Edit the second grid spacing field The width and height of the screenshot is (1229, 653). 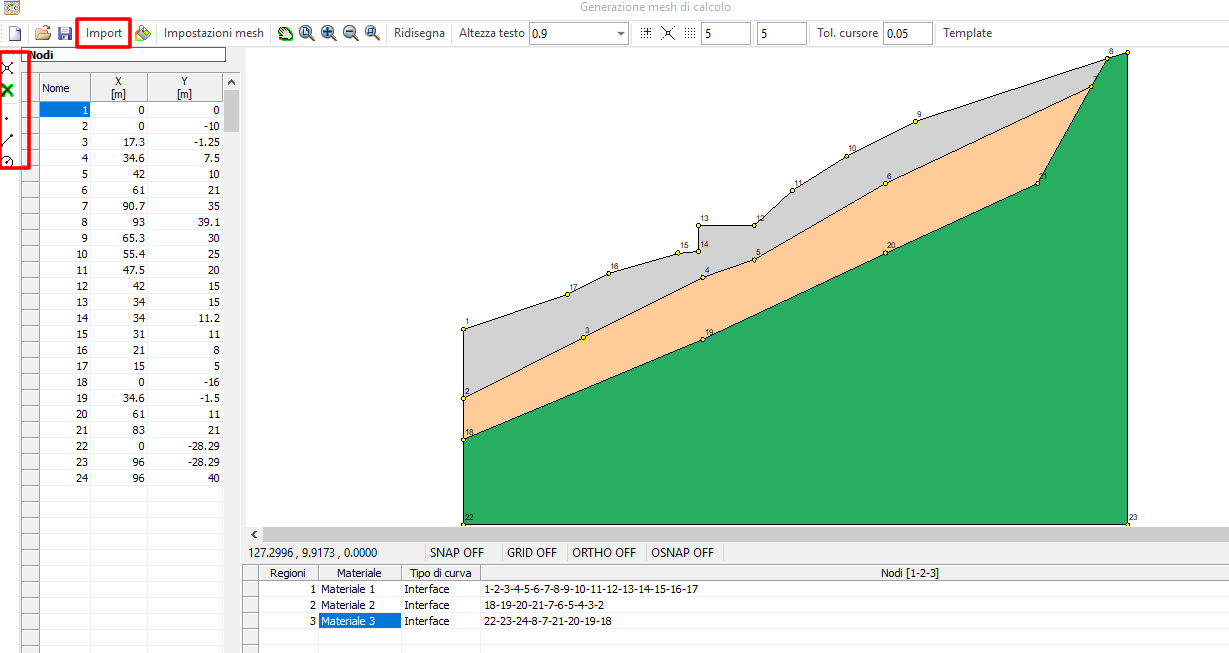pyautogui.click(x=781, y=33)
